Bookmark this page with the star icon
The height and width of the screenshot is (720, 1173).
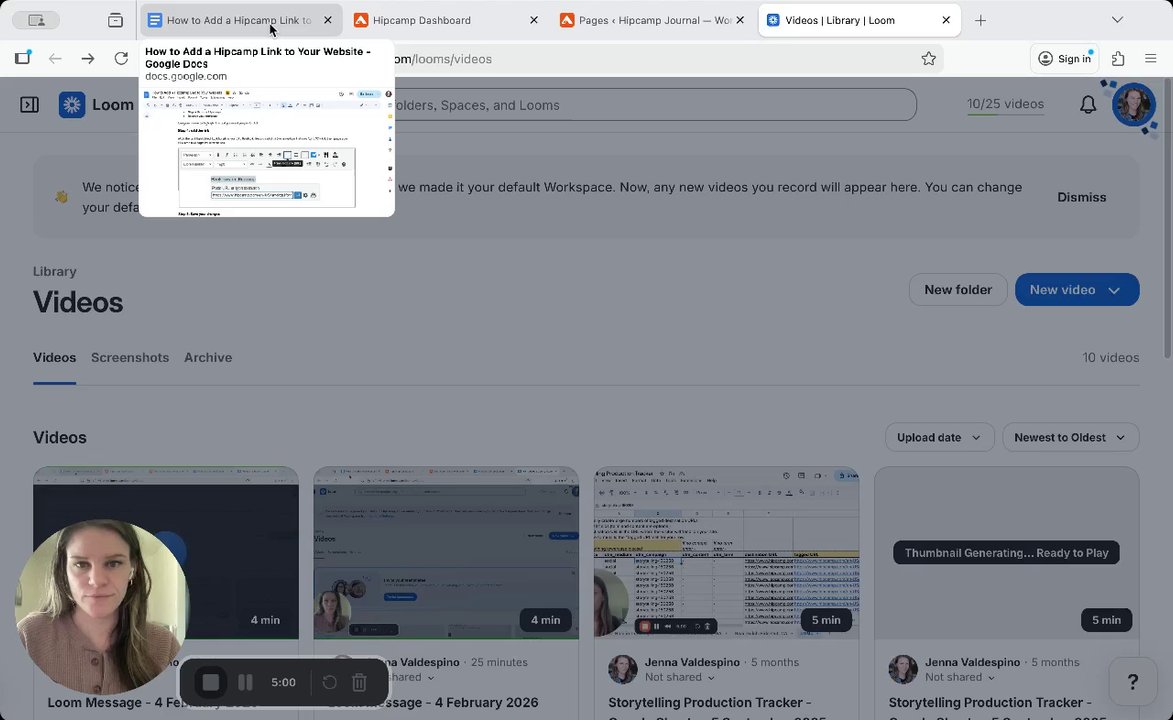pos(928,58)
